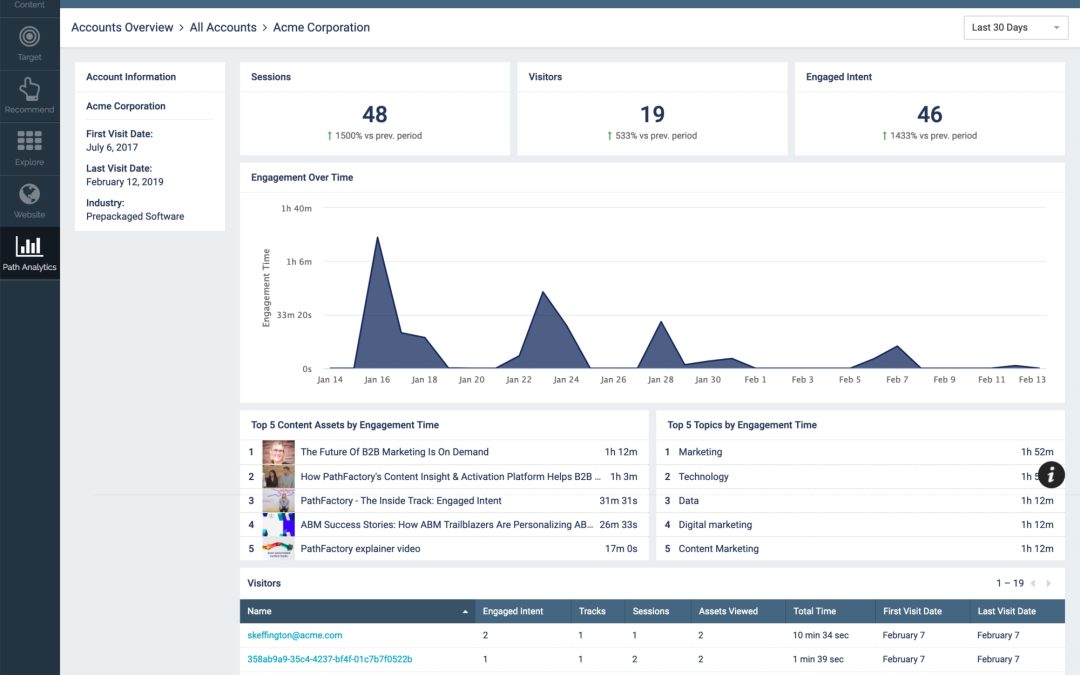
Task: Sort by Tracks column header
Action: pyautogui.click(x=592, y=612)
